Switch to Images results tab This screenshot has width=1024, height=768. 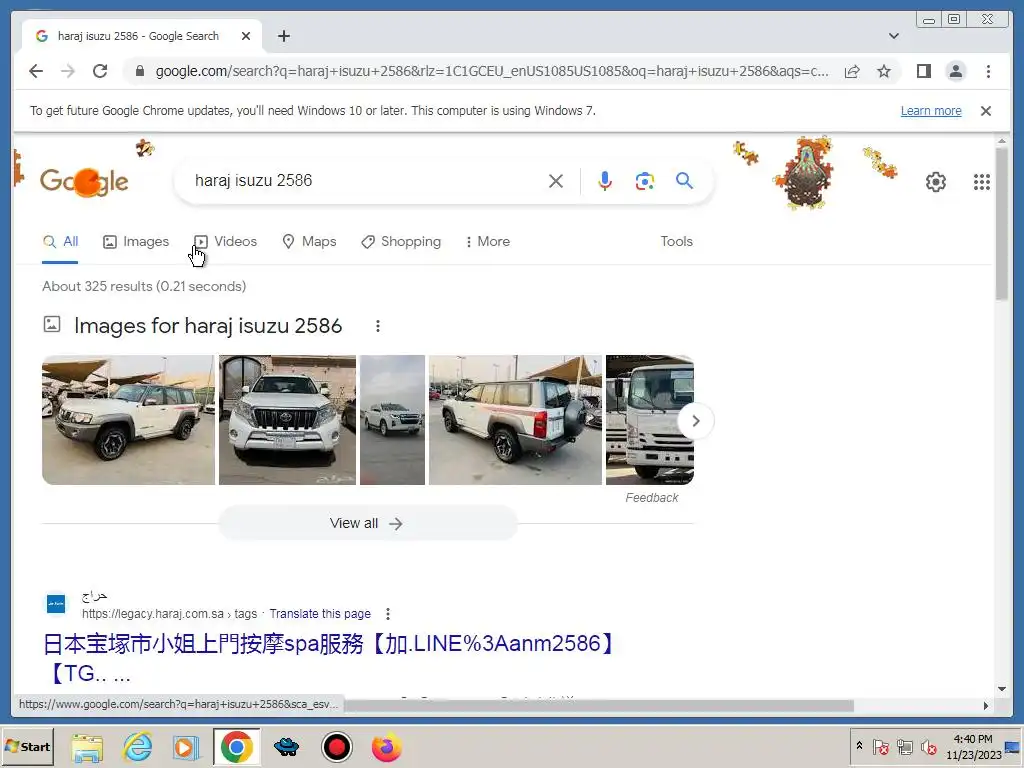tap(136, 242)
